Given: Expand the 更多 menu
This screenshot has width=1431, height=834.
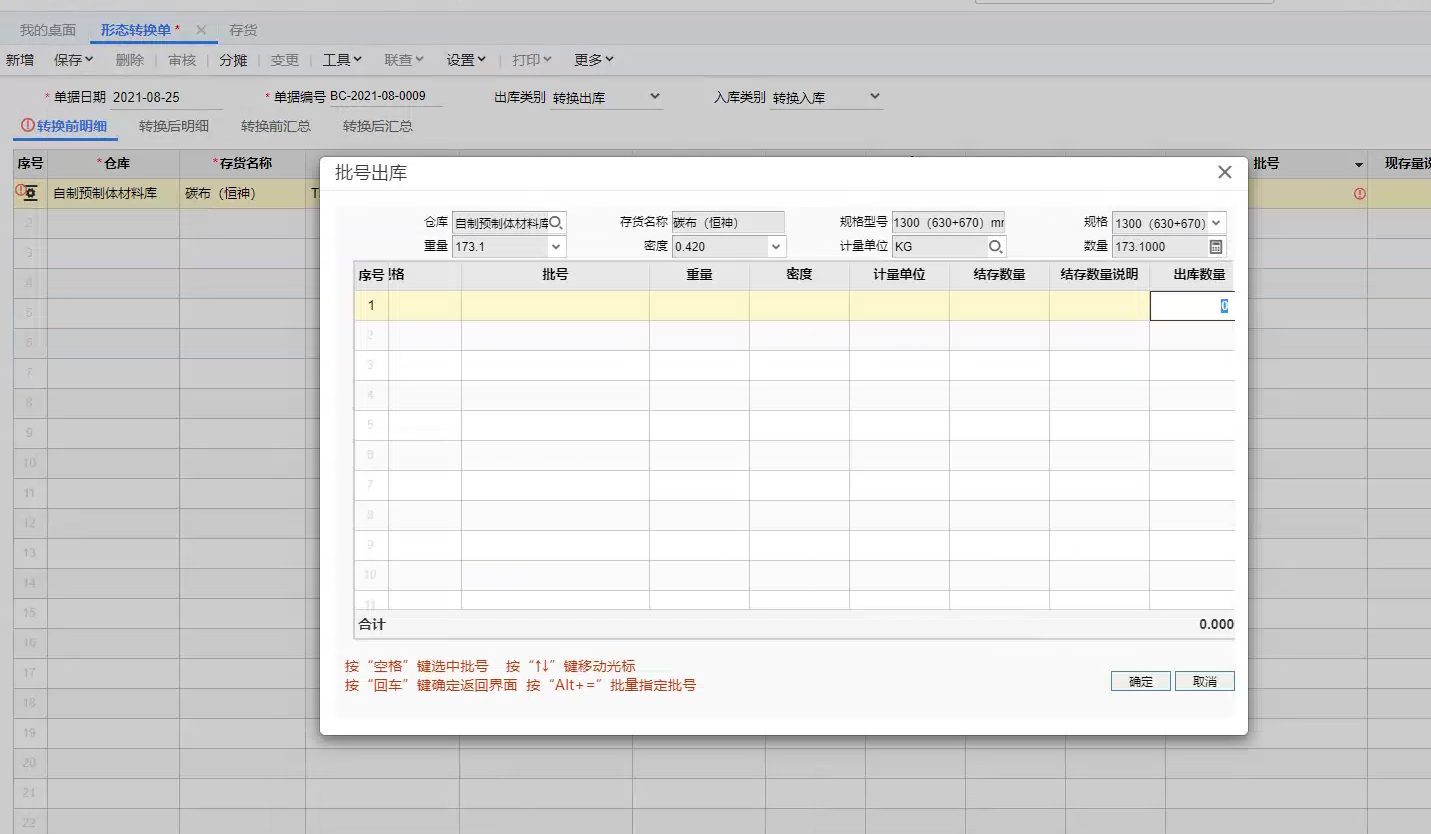Looking at the screenshot, I should (594, 60).
